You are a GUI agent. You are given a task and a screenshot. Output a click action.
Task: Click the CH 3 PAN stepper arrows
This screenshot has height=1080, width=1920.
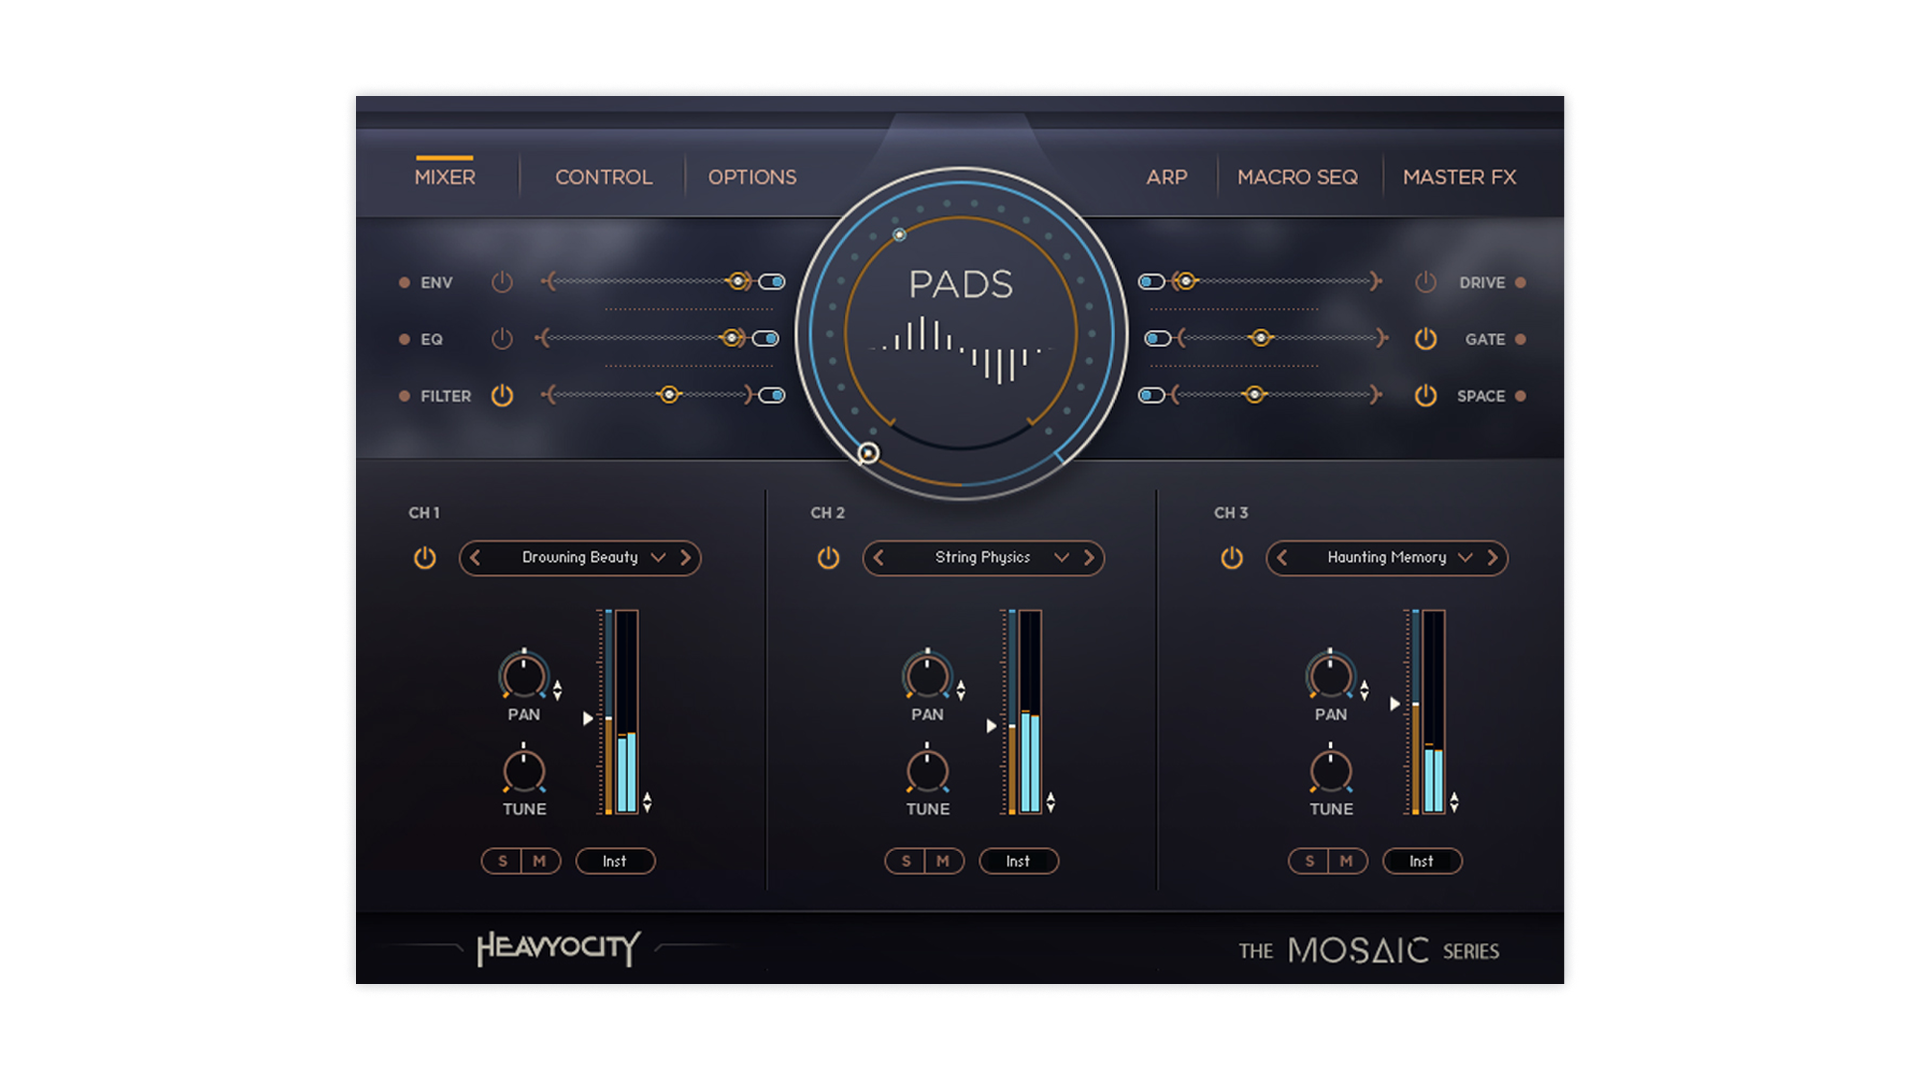click(x=1364, y=690)
